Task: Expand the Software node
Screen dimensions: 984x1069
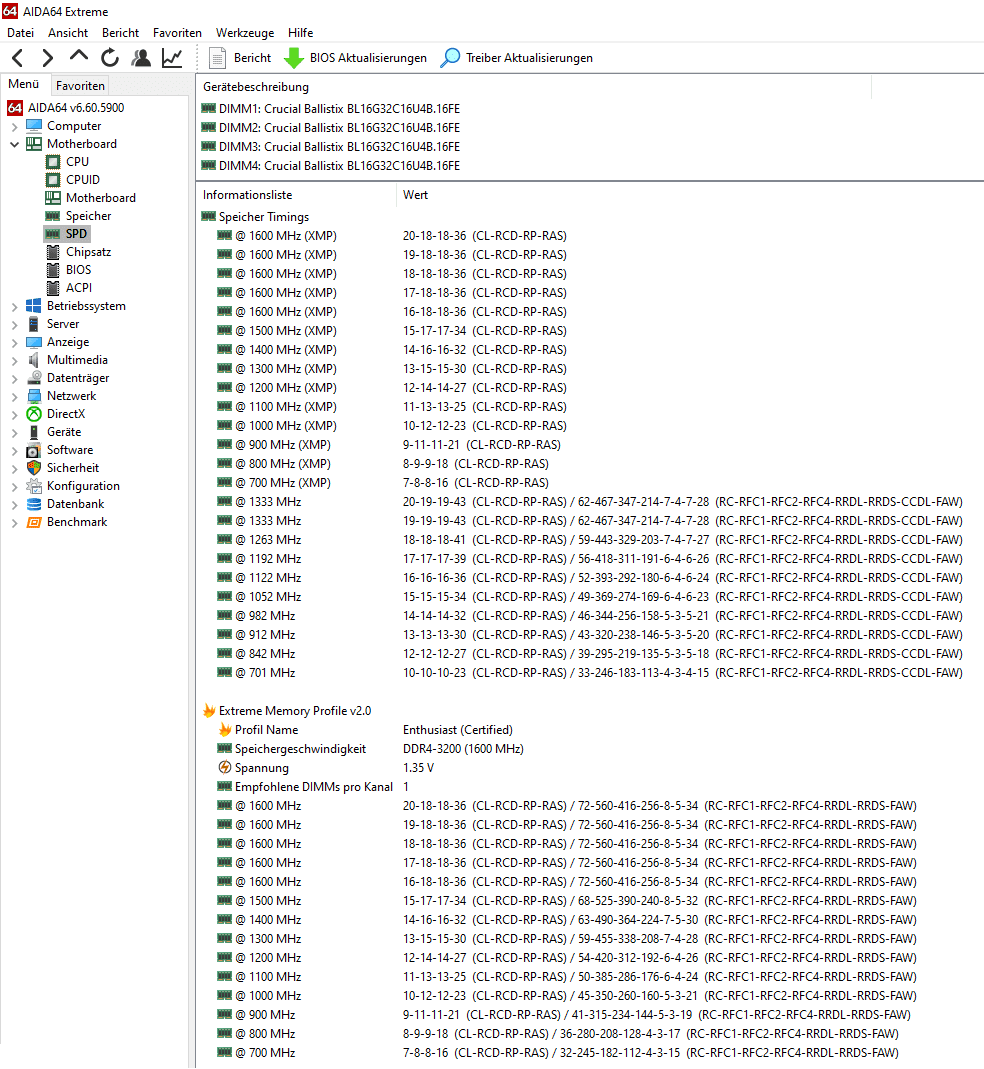Action: click(14, 450)
